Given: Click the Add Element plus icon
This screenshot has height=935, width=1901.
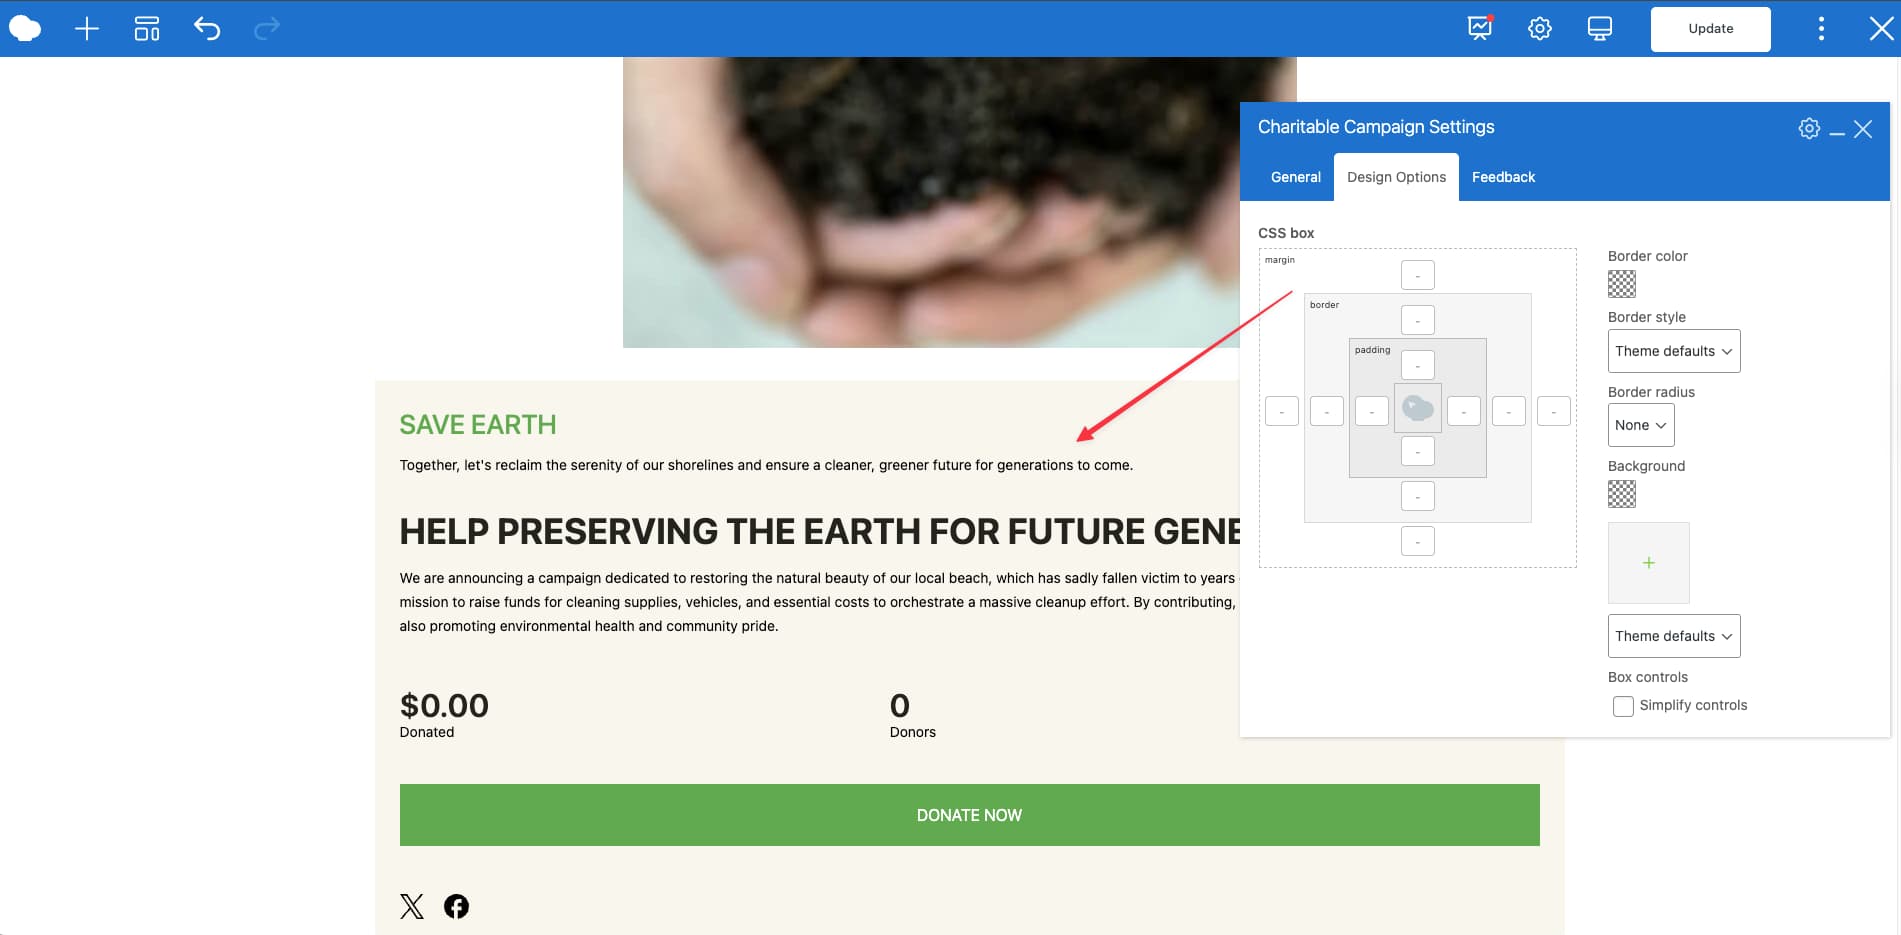Looking at the screenshot, I should (x=87, y=29).
